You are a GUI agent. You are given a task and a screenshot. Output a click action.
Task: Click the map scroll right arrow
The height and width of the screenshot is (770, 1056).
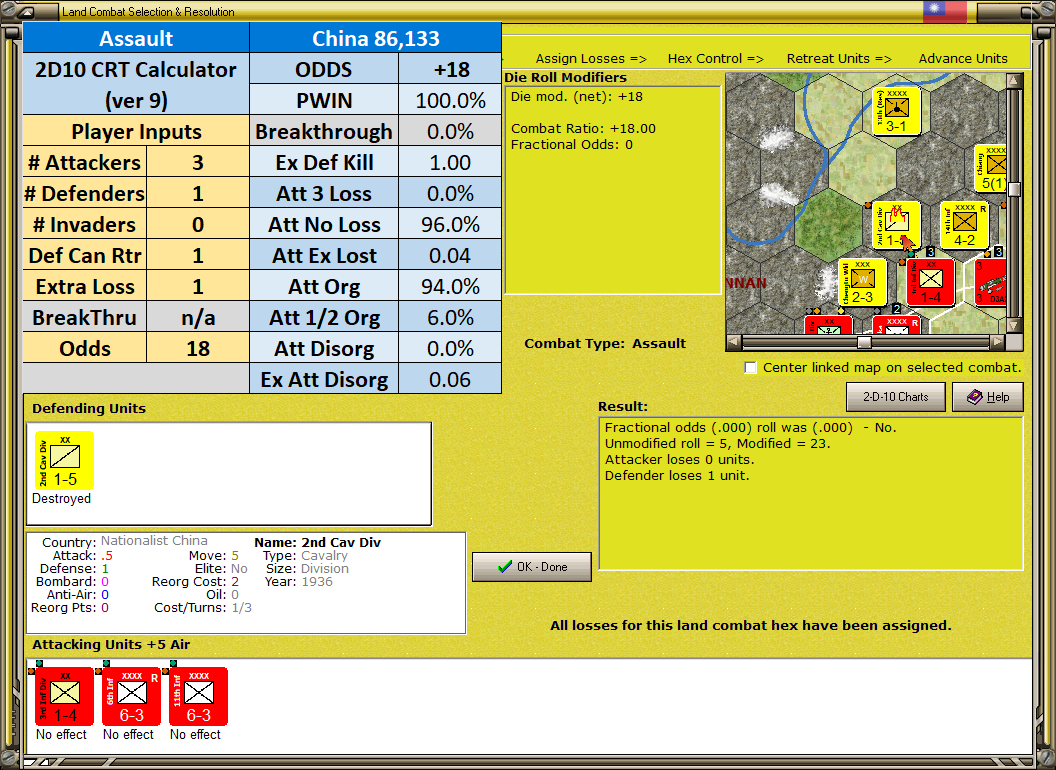click(997, 342)
